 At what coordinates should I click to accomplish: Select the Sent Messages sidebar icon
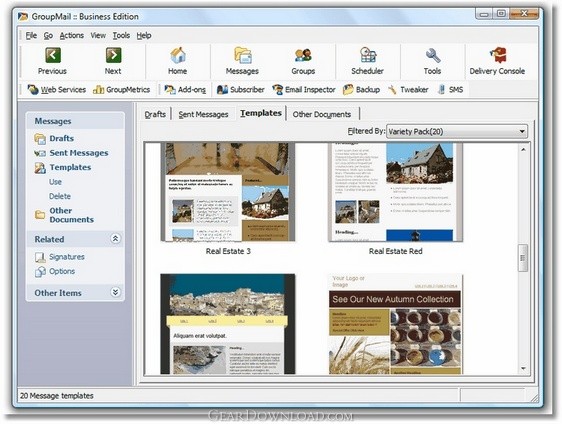[x=40, y=153]
